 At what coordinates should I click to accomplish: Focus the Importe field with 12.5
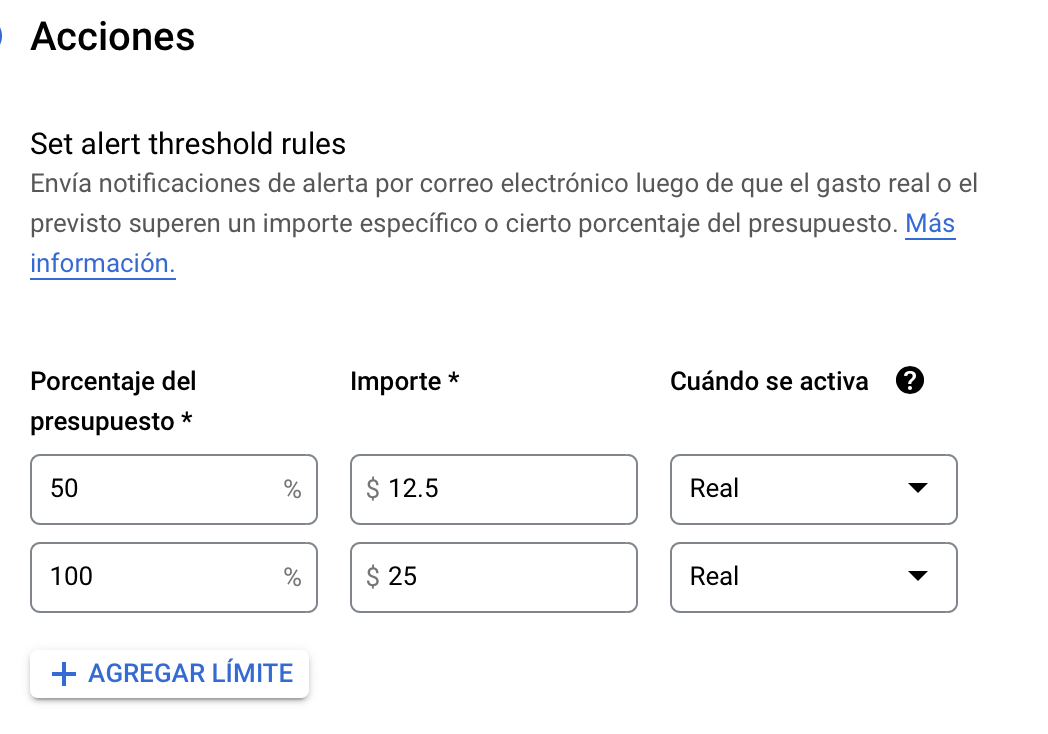coord(494,489)
